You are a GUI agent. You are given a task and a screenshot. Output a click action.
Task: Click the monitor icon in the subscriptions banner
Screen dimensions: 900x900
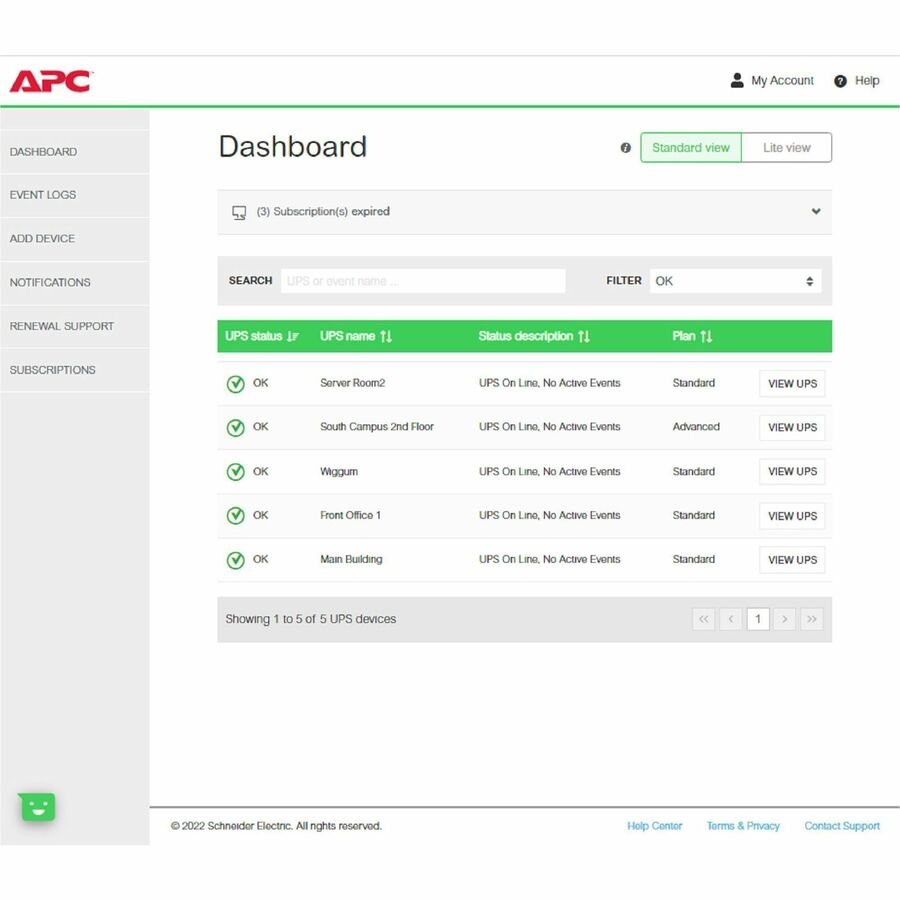(238, 212)
